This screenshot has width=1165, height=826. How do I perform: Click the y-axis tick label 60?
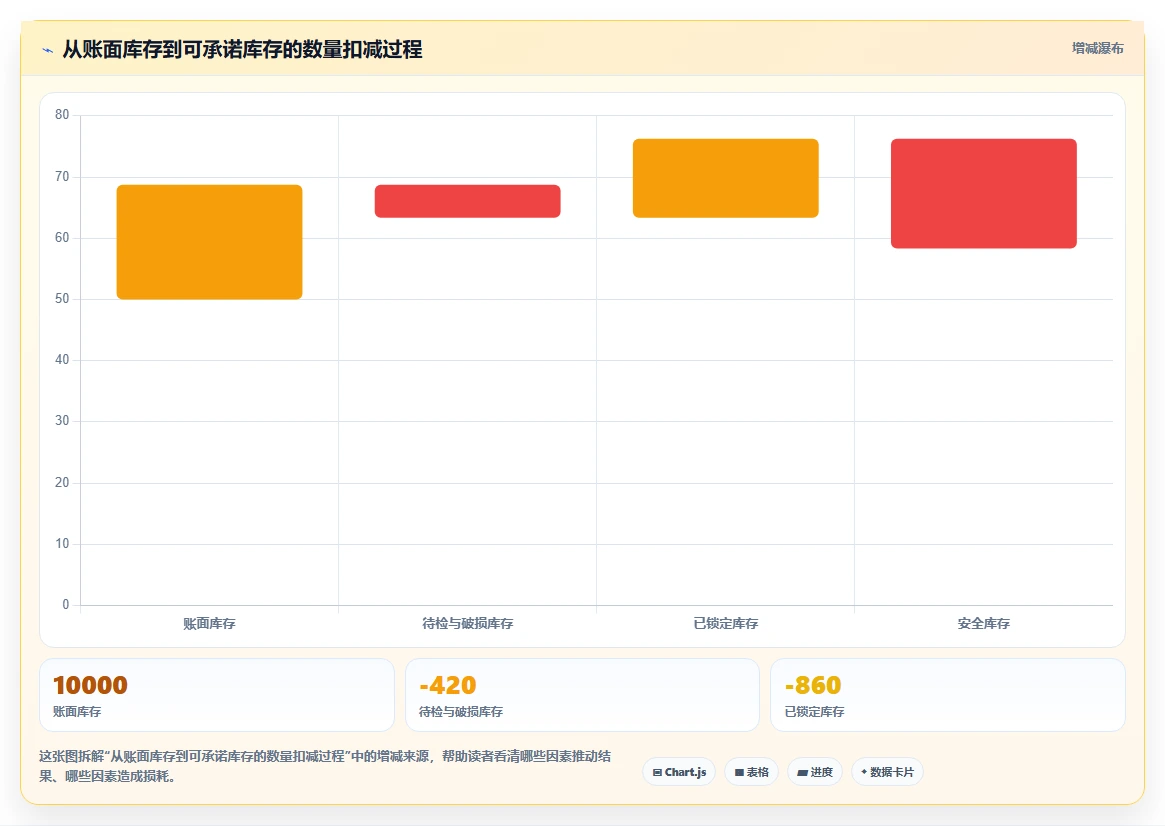(x=62, y=238)
